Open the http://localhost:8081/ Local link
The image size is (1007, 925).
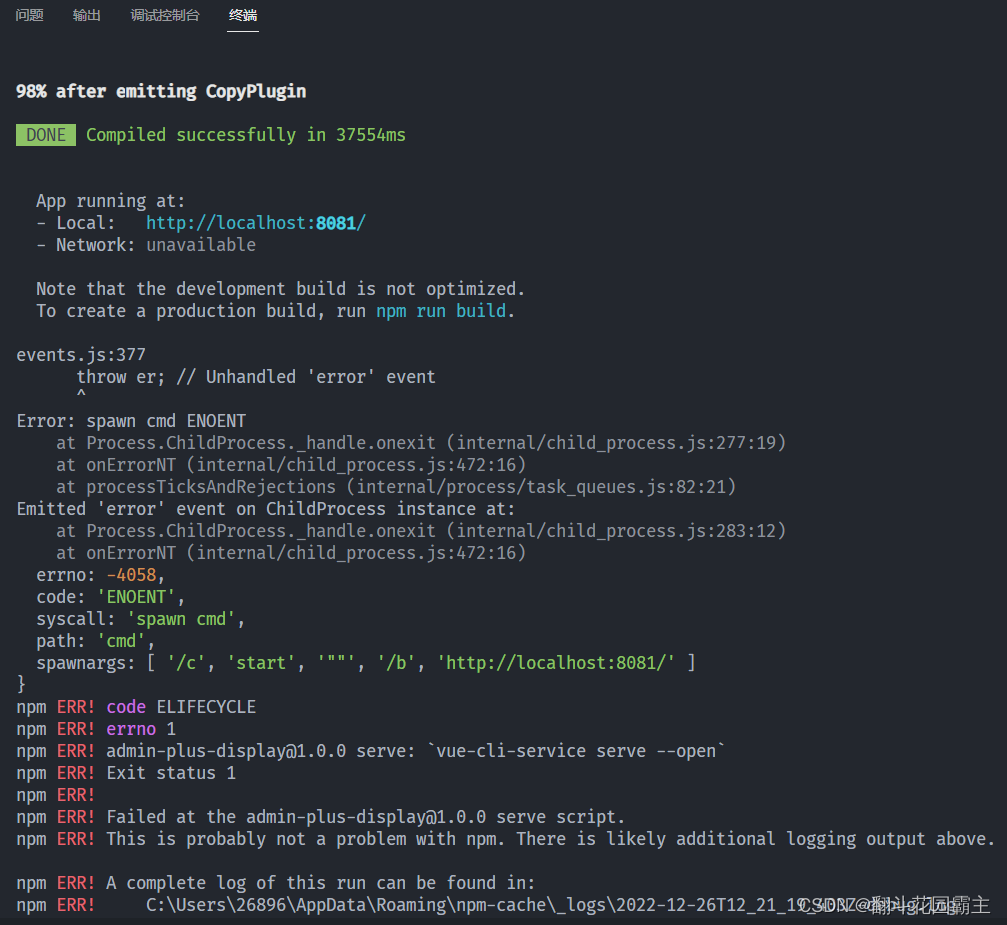pos(255,222)
